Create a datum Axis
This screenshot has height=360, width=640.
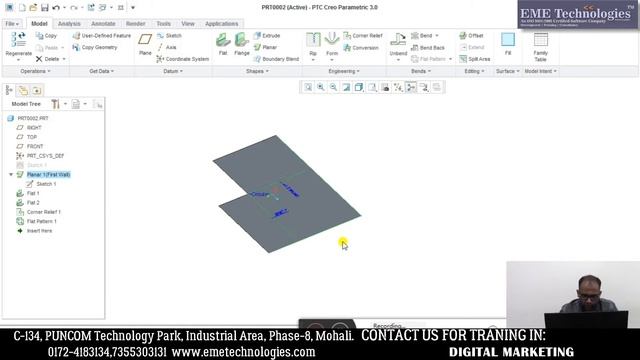[167, 47]
